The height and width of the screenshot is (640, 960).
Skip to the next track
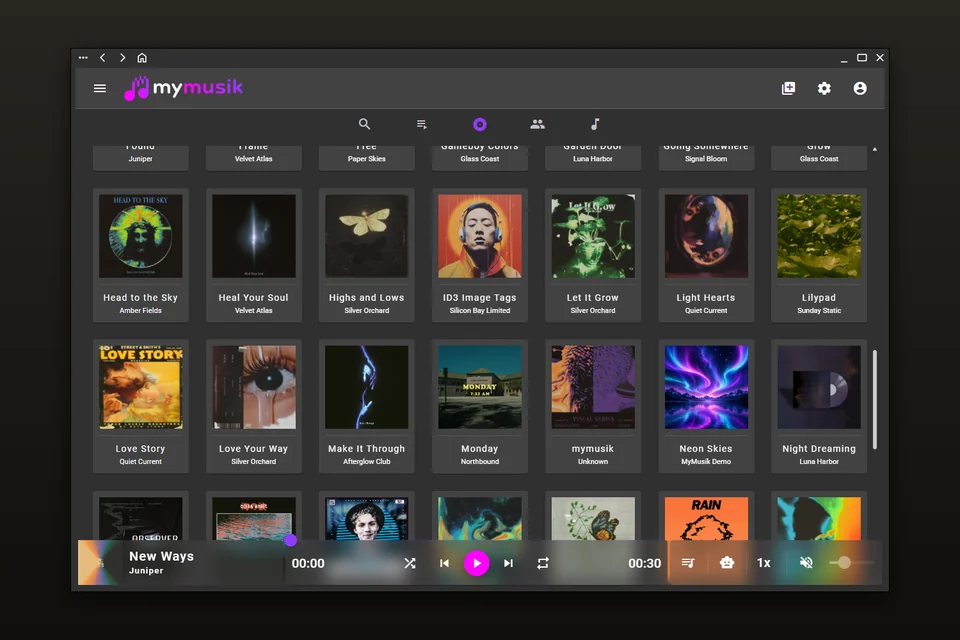point(508,563)
